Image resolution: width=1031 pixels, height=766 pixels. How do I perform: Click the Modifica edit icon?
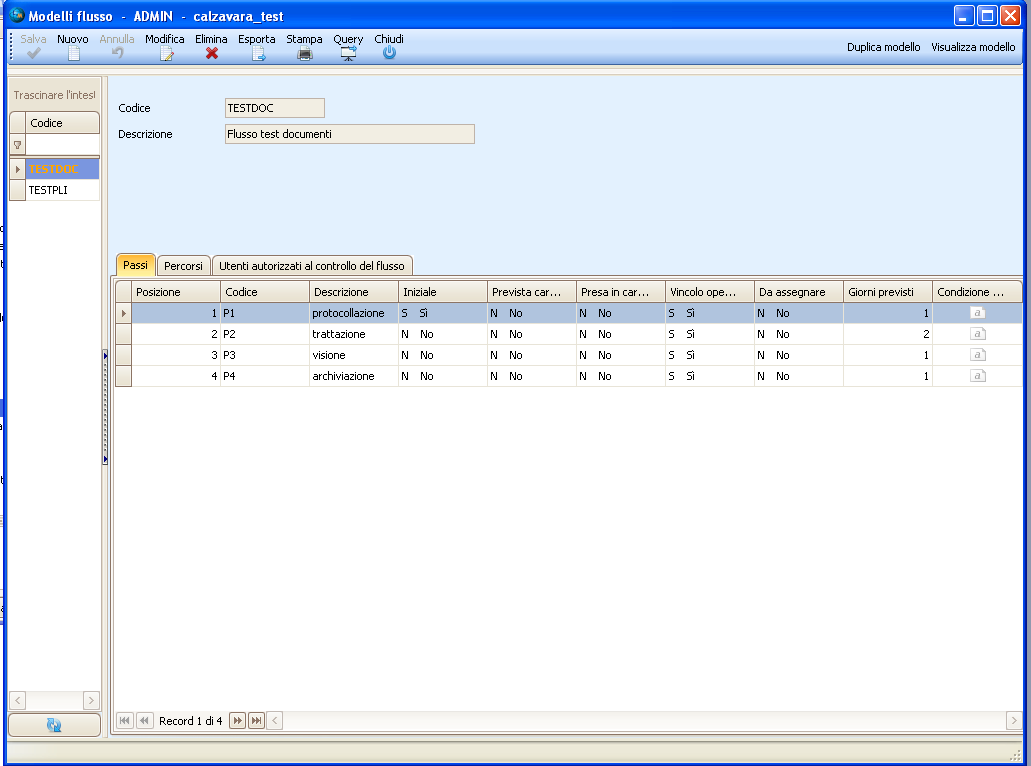click(x=166, y=54)
